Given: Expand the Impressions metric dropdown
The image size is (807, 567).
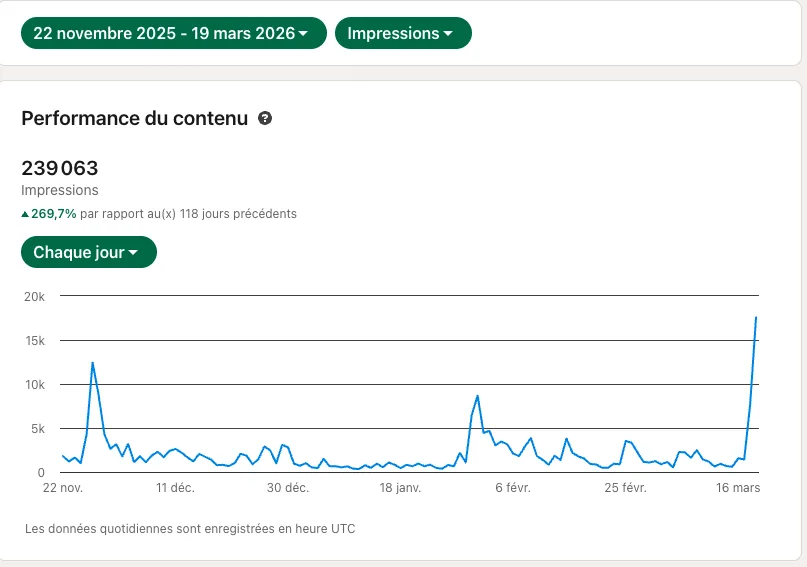Looking at the screenshot, I should [403, 33].
